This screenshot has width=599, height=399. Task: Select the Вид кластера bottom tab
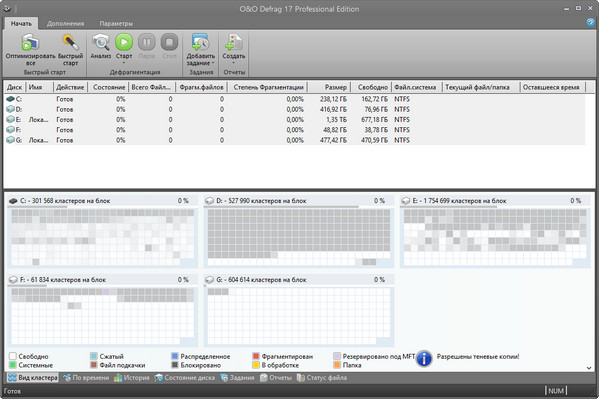(x=33, y=378)
